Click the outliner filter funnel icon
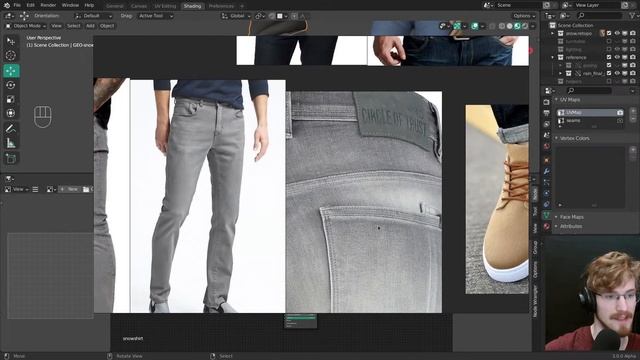Screen dimensions: 640x360 coord(633,16)
